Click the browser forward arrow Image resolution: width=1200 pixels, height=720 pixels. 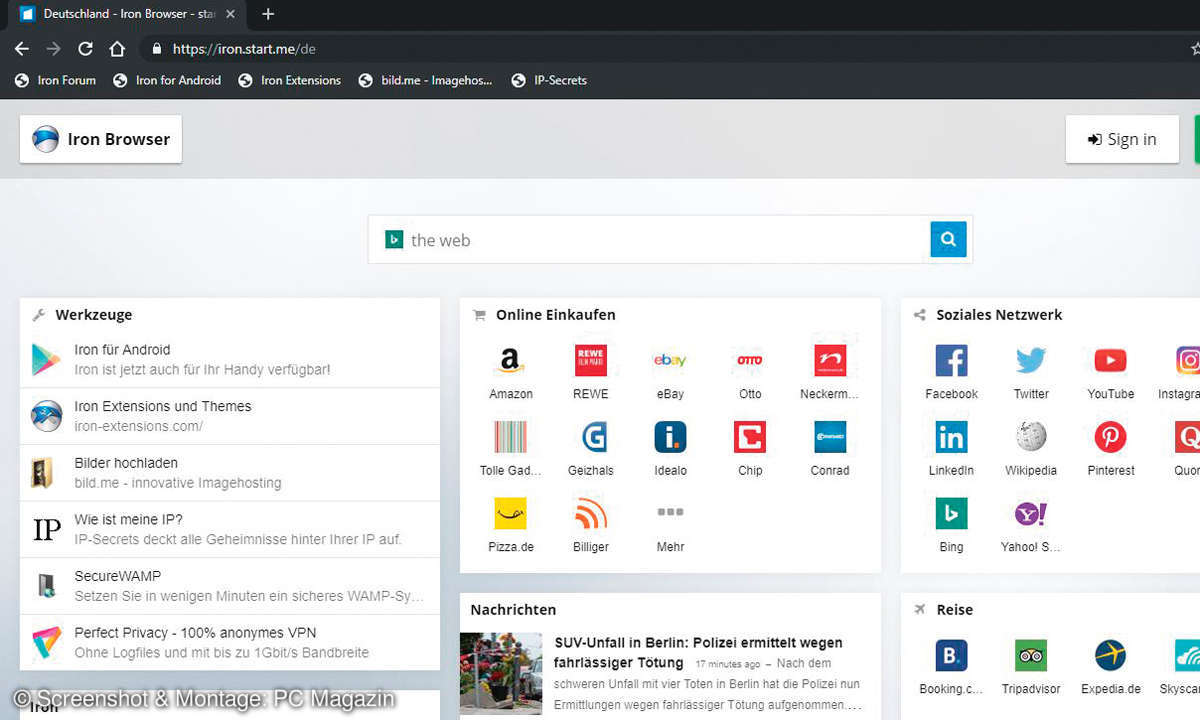pos(54,48)
